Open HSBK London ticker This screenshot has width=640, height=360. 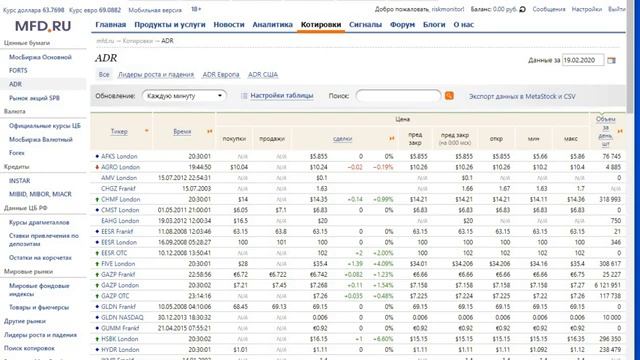click(120, 339)
